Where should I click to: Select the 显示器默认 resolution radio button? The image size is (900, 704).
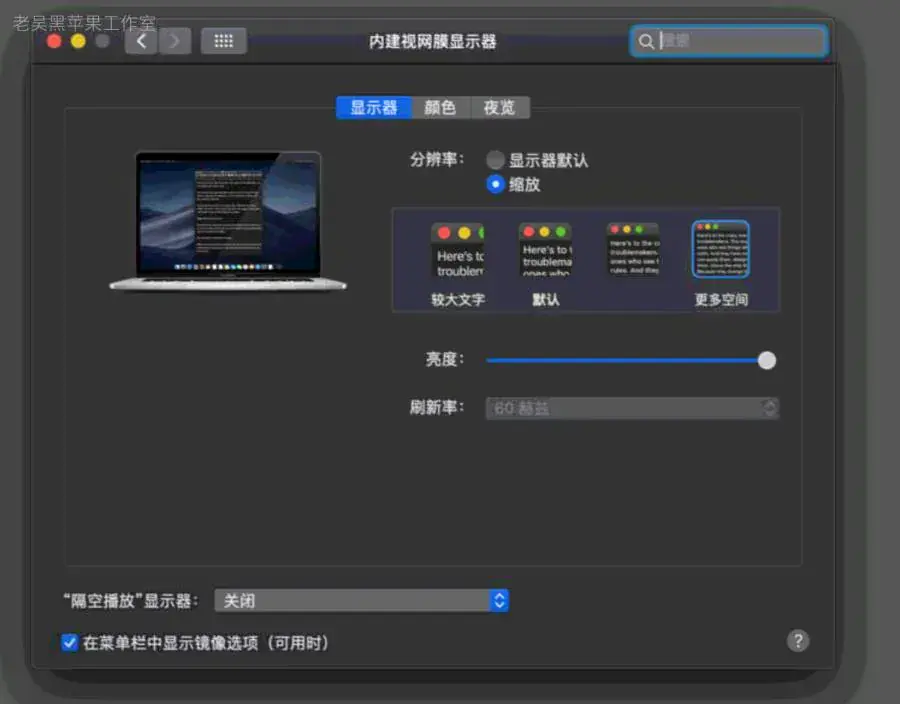pyautogui.click(x=495, y=160)
